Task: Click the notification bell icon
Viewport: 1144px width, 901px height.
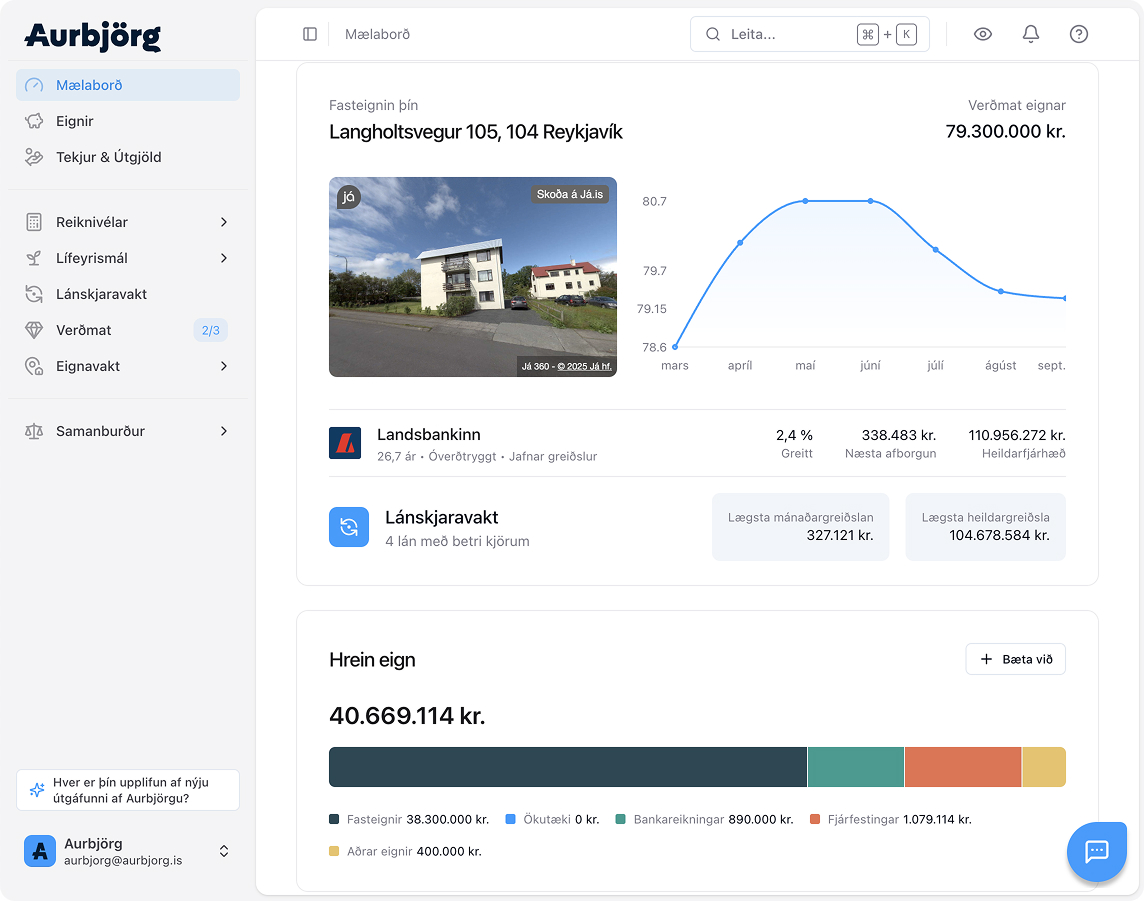Action: (x=1031, y=34)
